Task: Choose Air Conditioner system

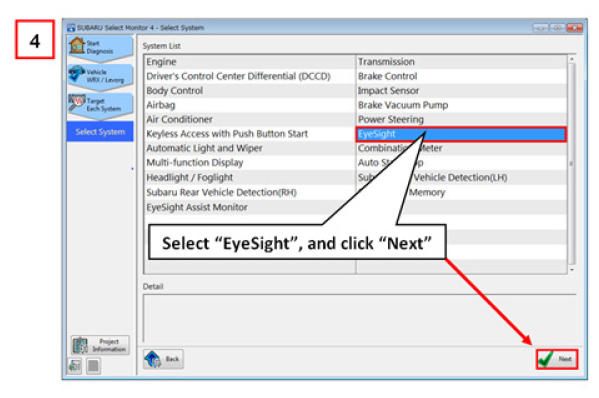Action: tap(250, 120)
